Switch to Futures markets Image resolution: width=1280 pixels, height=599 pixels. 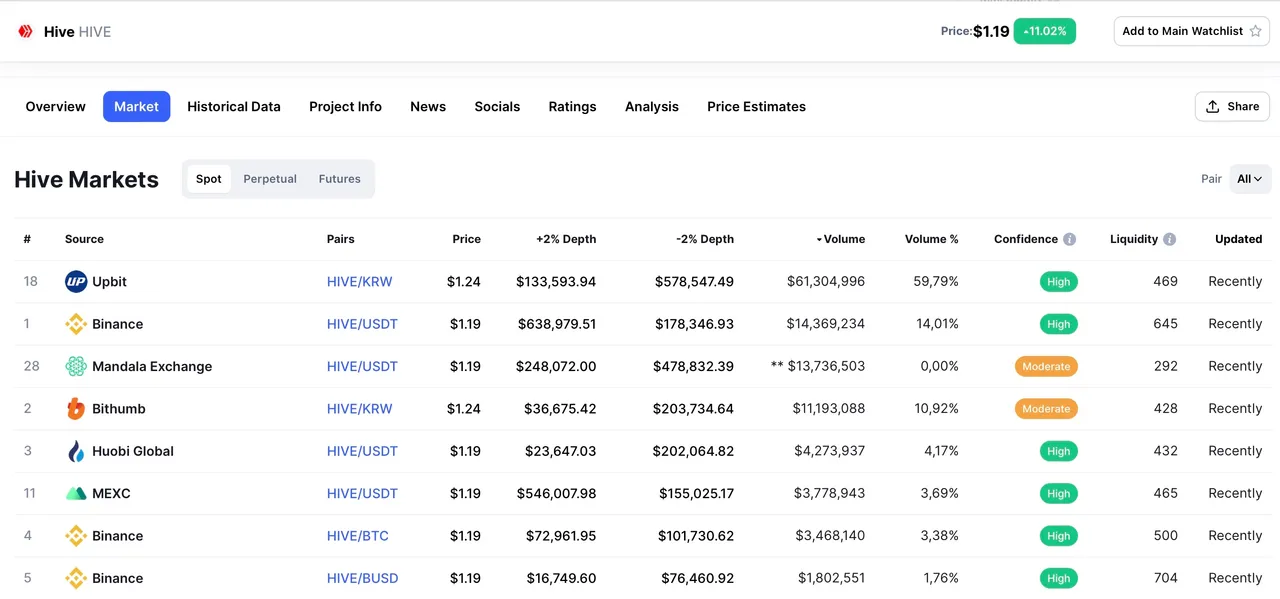tap(340, 179)
